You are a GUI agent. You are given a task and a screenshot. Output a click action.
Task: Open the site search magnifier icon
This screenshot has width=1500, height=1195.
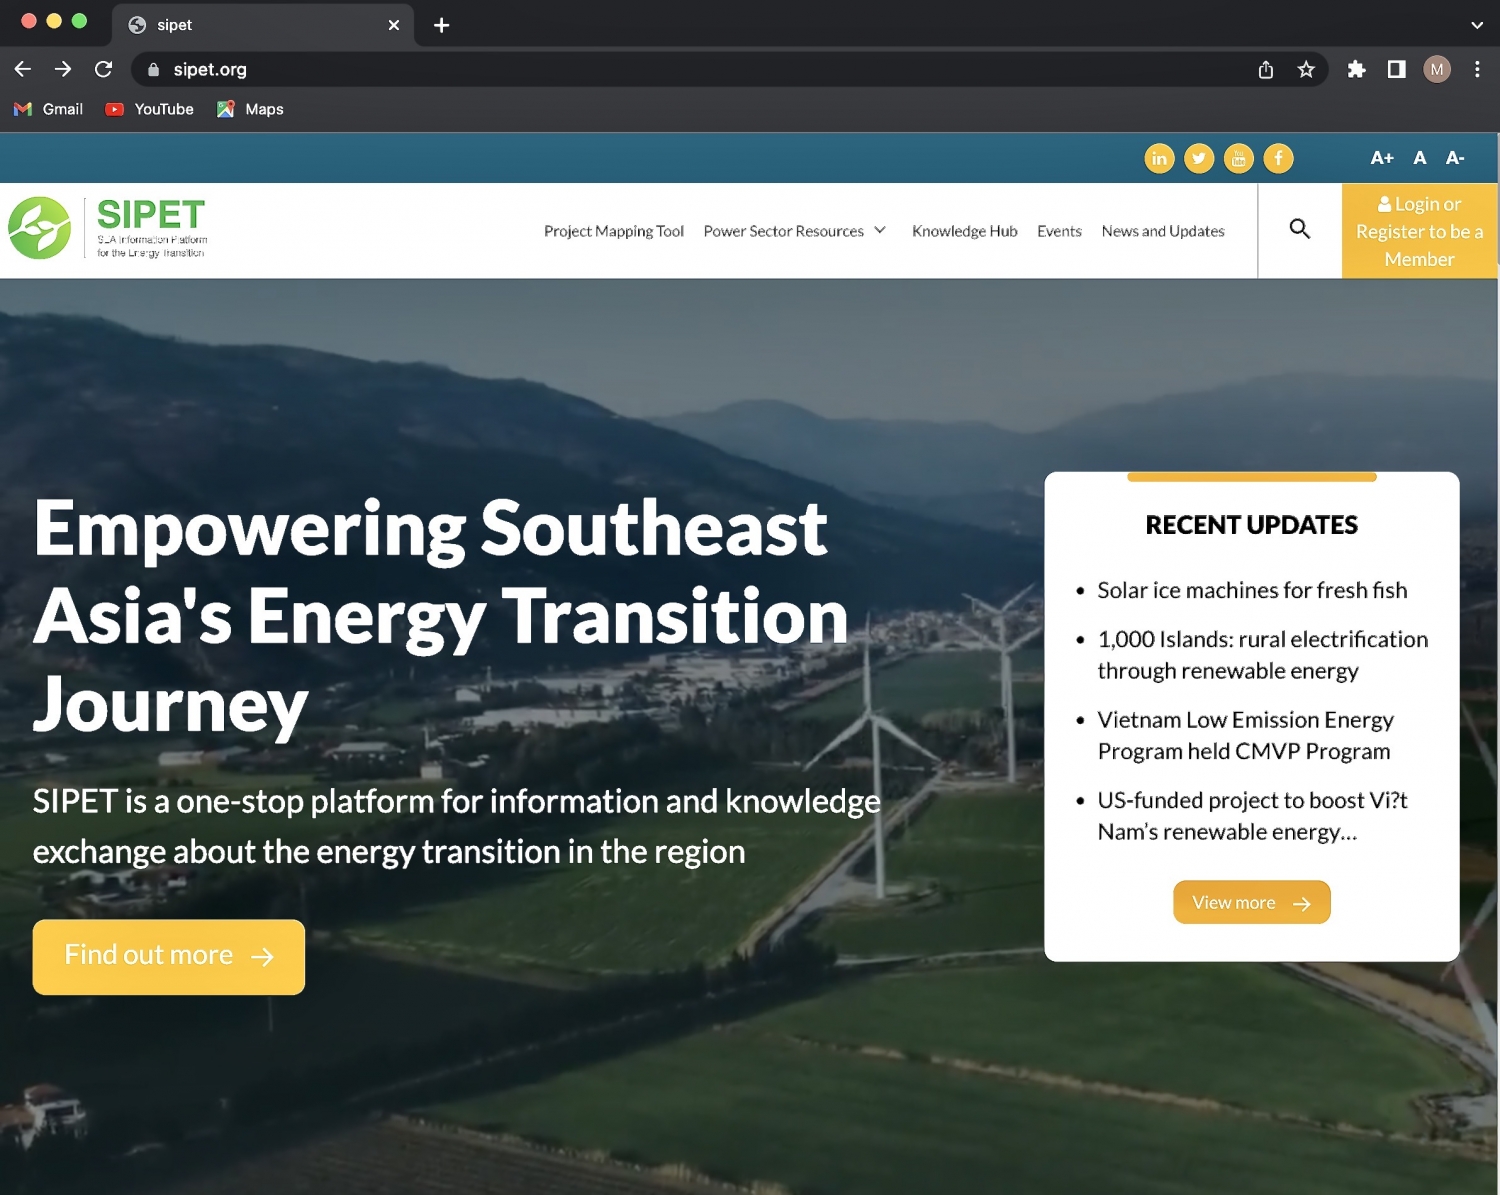1299,229
